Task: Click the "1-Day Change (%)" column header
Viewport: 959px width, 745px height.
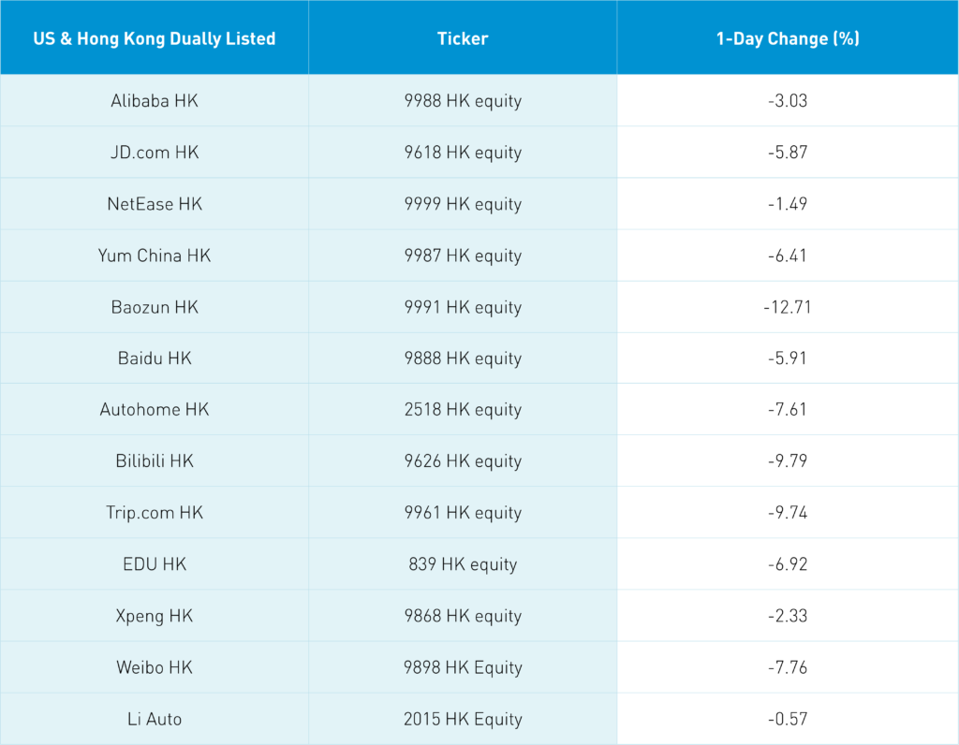Action: 787,39
